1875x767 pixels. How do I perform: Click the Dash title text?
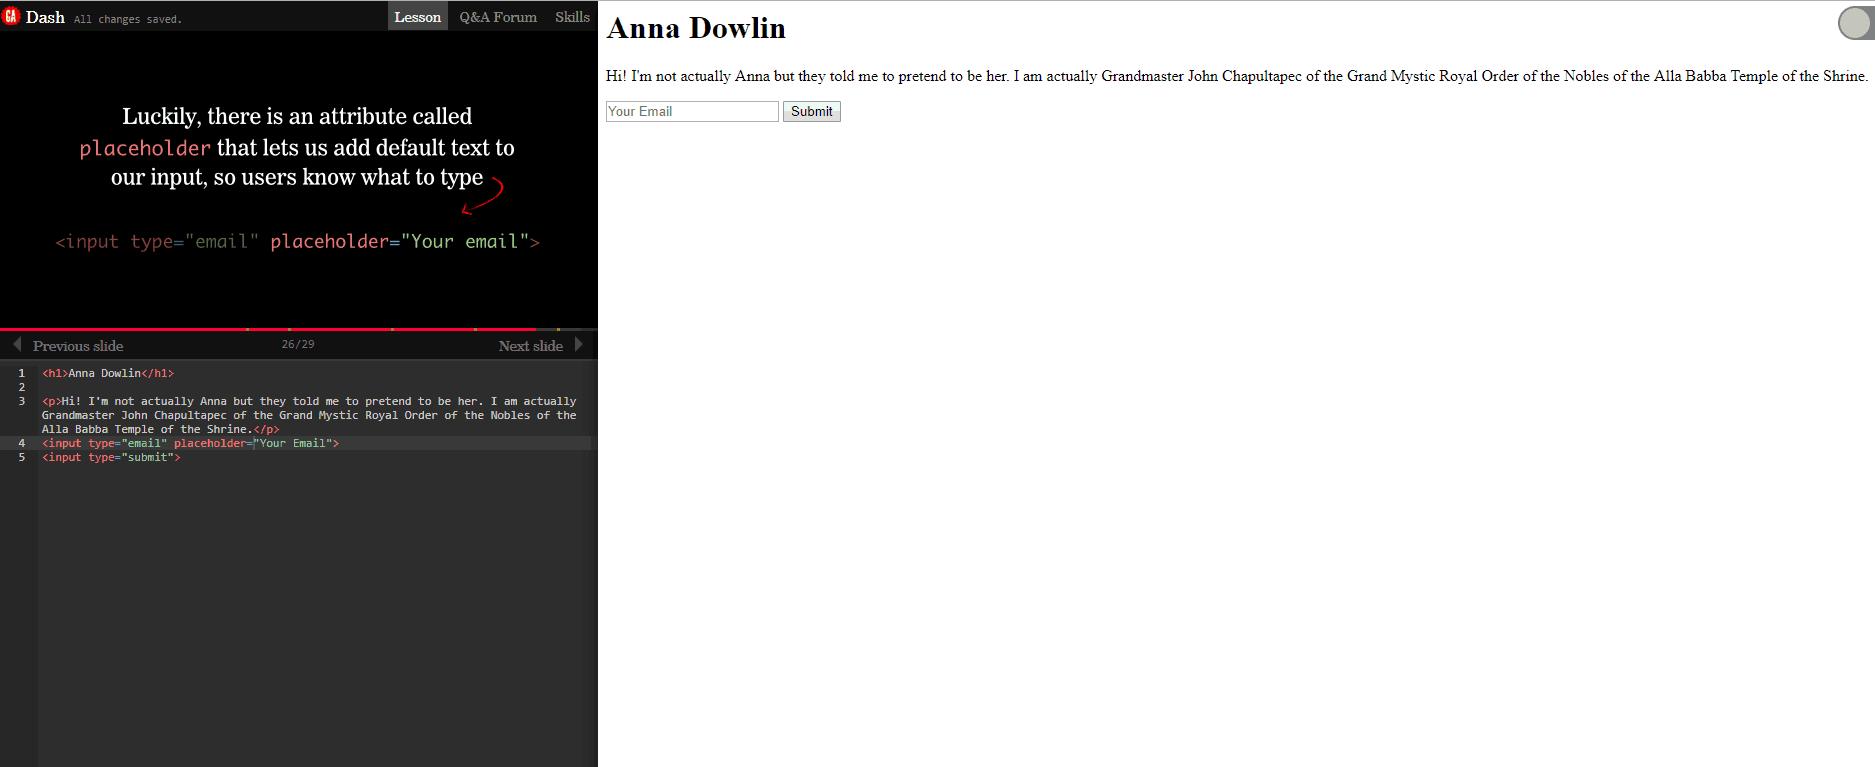click(x=45, y=17)
